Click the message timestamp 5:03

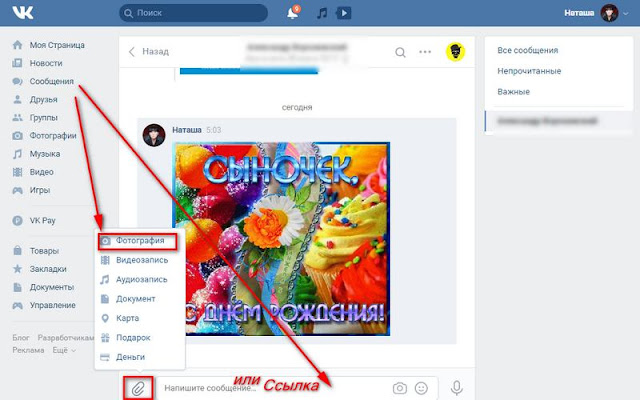point(213,130)
